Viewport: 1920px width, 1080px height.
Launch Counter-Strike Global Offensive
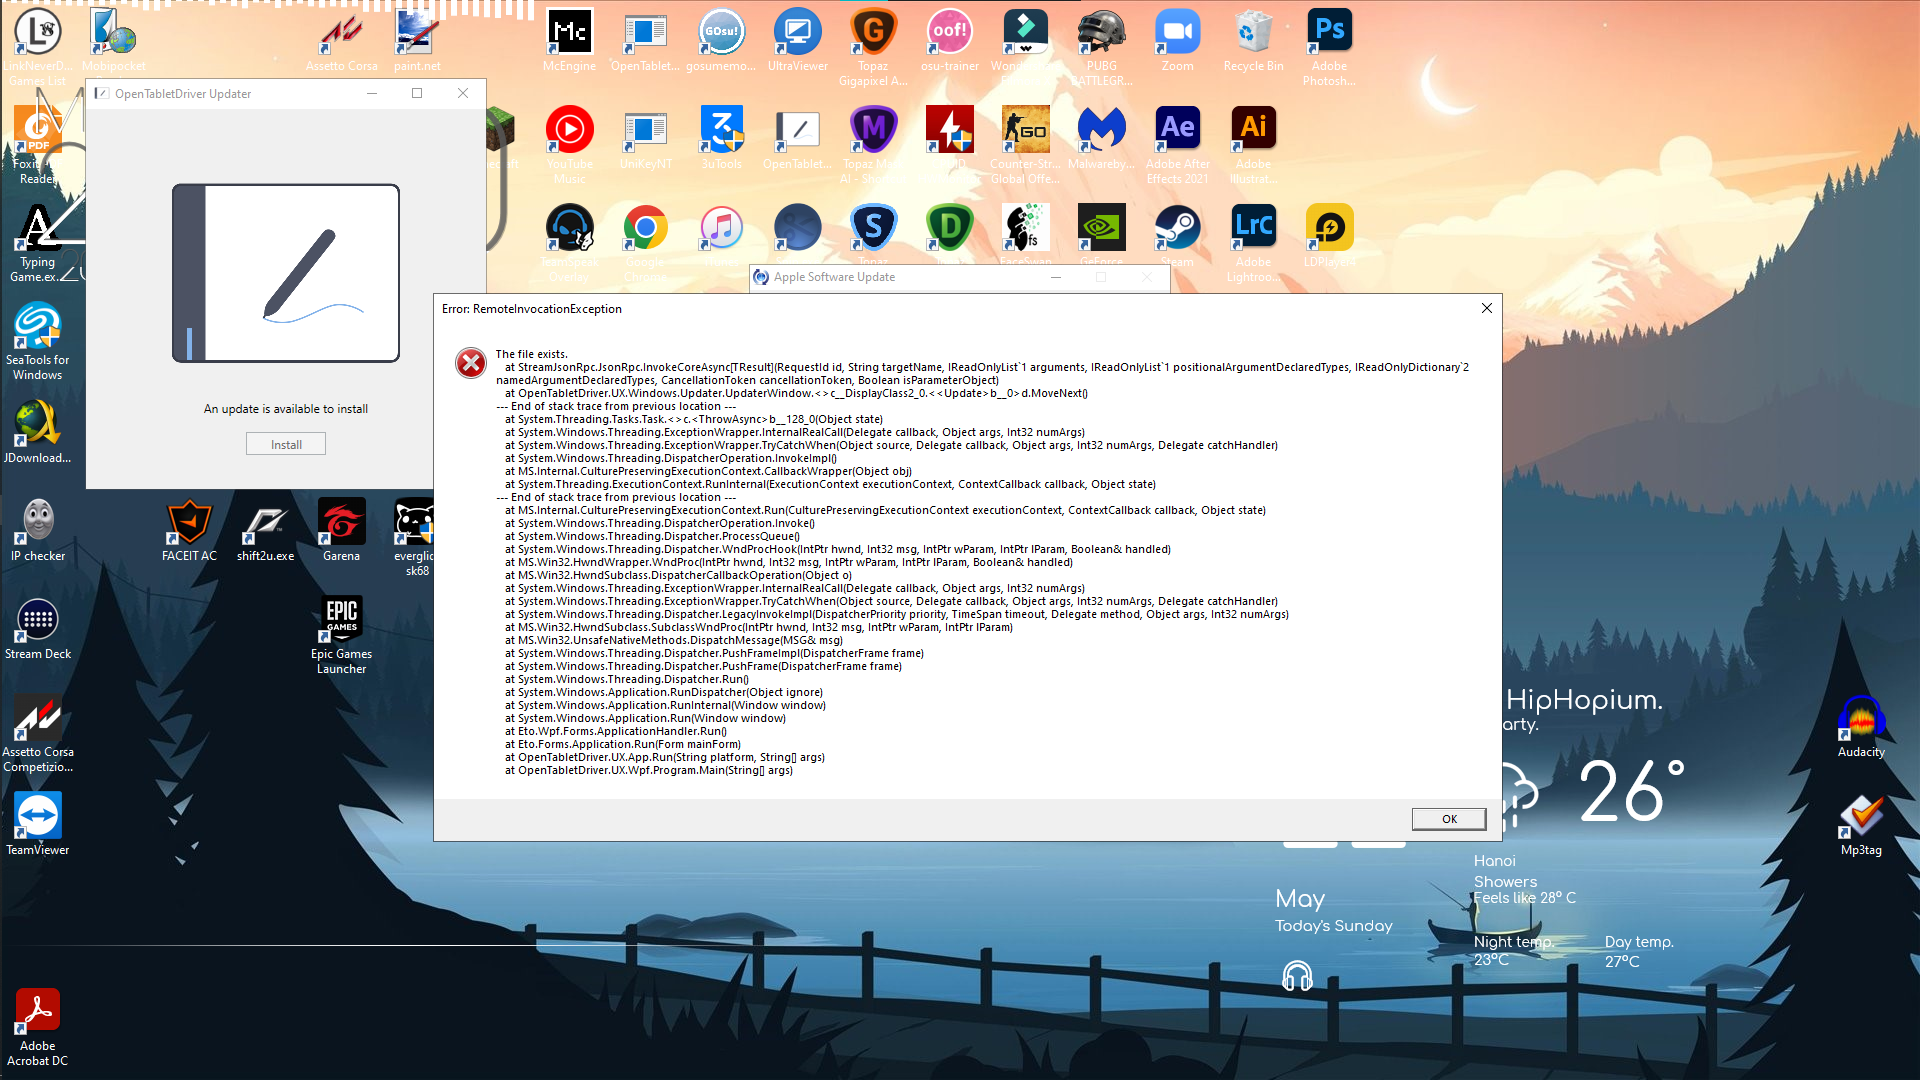[x=1026, y=130]
